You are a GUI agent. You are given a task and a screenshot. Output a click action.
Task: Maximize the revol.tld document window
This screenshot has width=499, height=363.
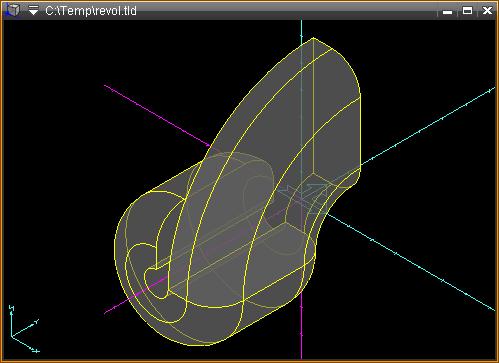pos(467,11)
